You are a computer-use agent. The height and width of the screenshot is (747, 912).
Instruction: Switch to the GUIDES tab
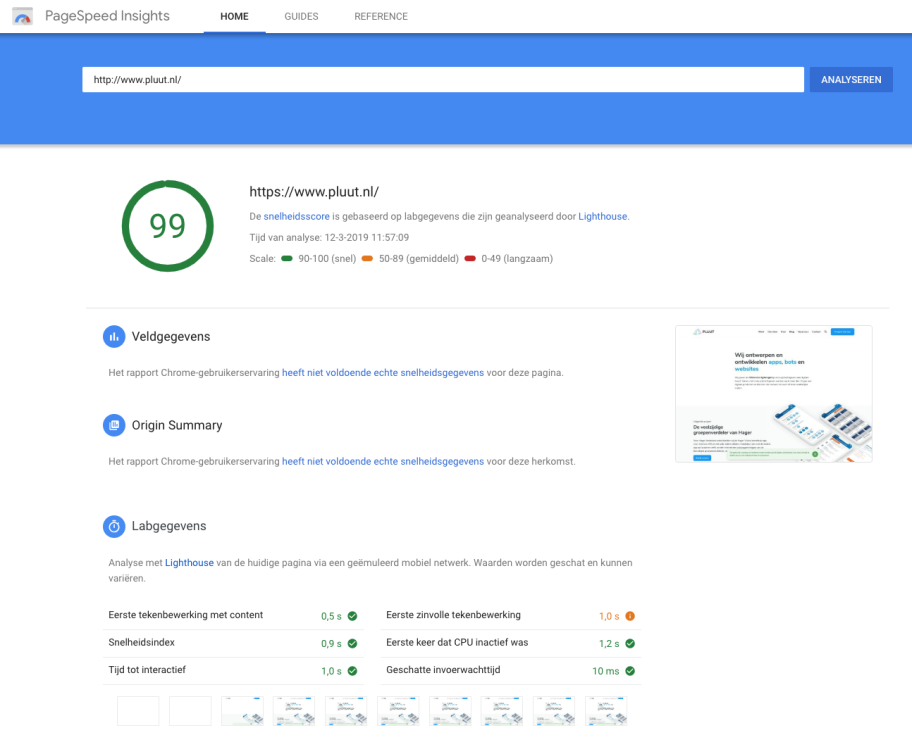coord(301,16)
